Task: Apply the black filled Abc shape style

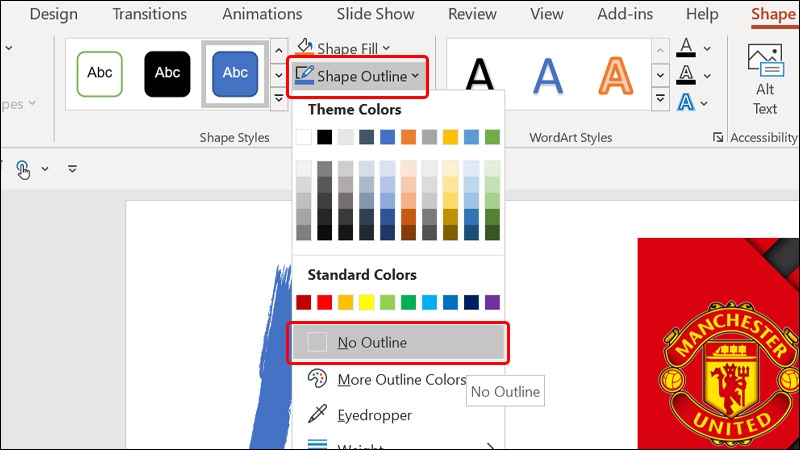Action: pyautogui.click(x=167, y=73)
